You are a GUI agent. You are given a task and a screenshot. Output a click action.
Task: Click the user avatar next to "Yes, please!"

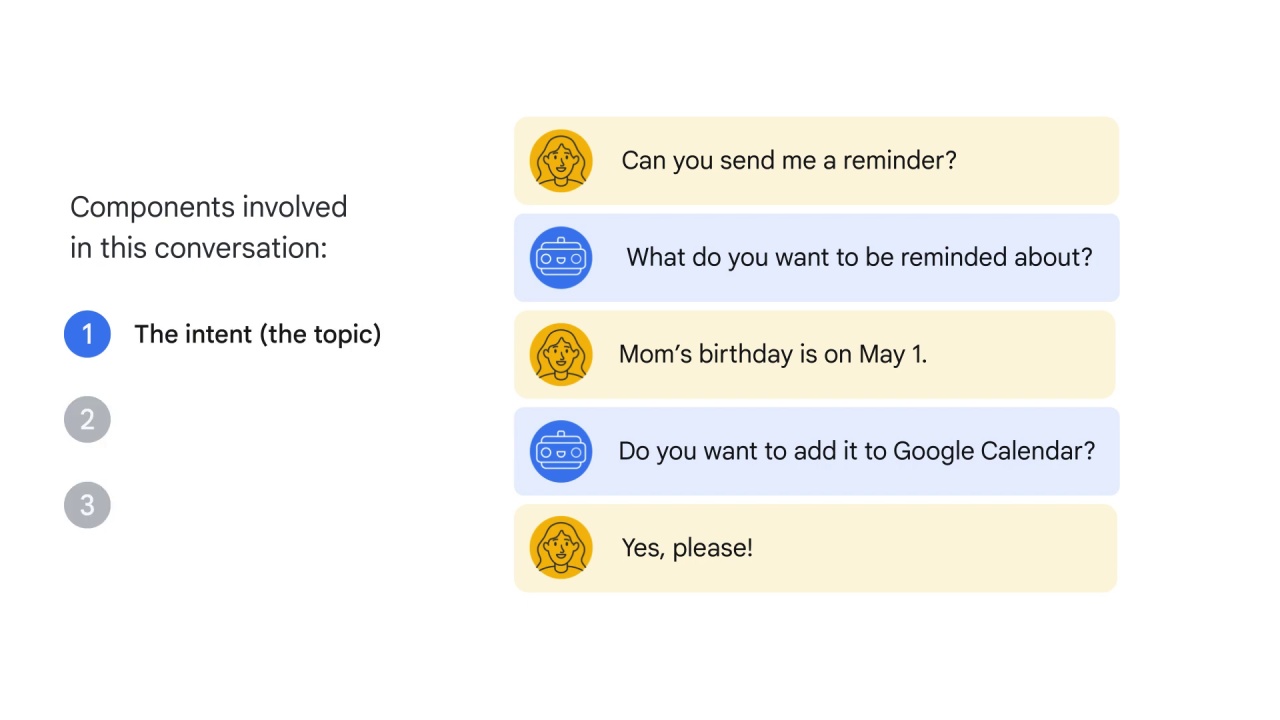pos(561,547)
